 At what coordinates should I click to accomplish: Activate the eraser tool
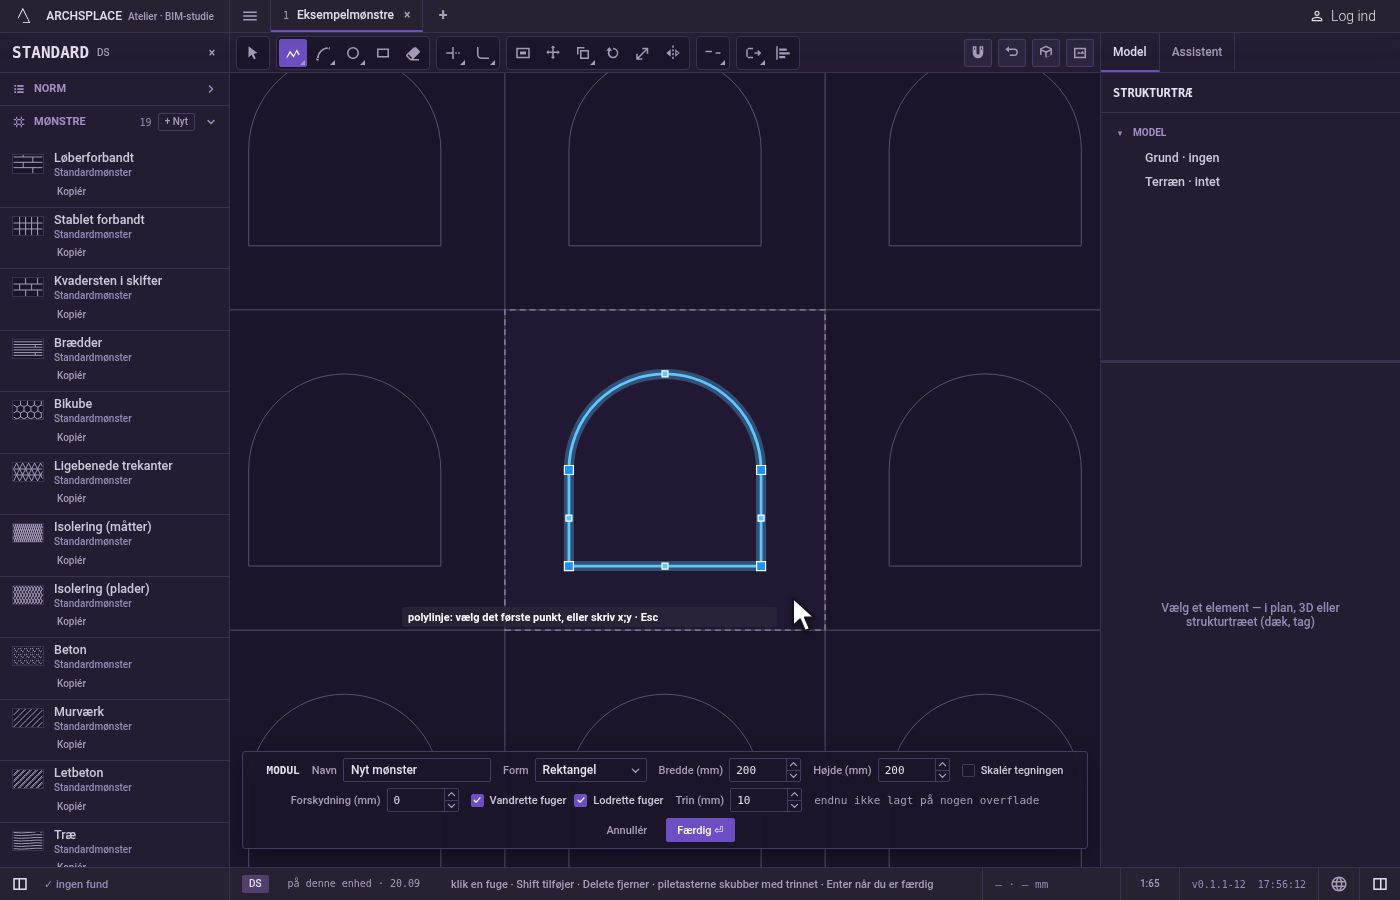[x=413, y=53]
